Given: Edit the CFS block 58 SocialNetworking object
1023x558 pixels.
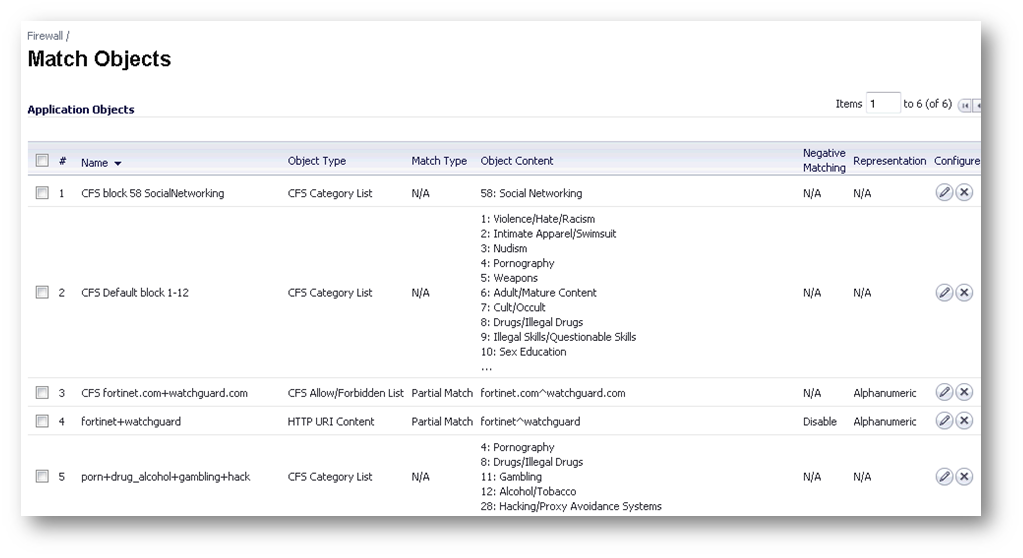Looking at the screenshot, I should 944,193.
